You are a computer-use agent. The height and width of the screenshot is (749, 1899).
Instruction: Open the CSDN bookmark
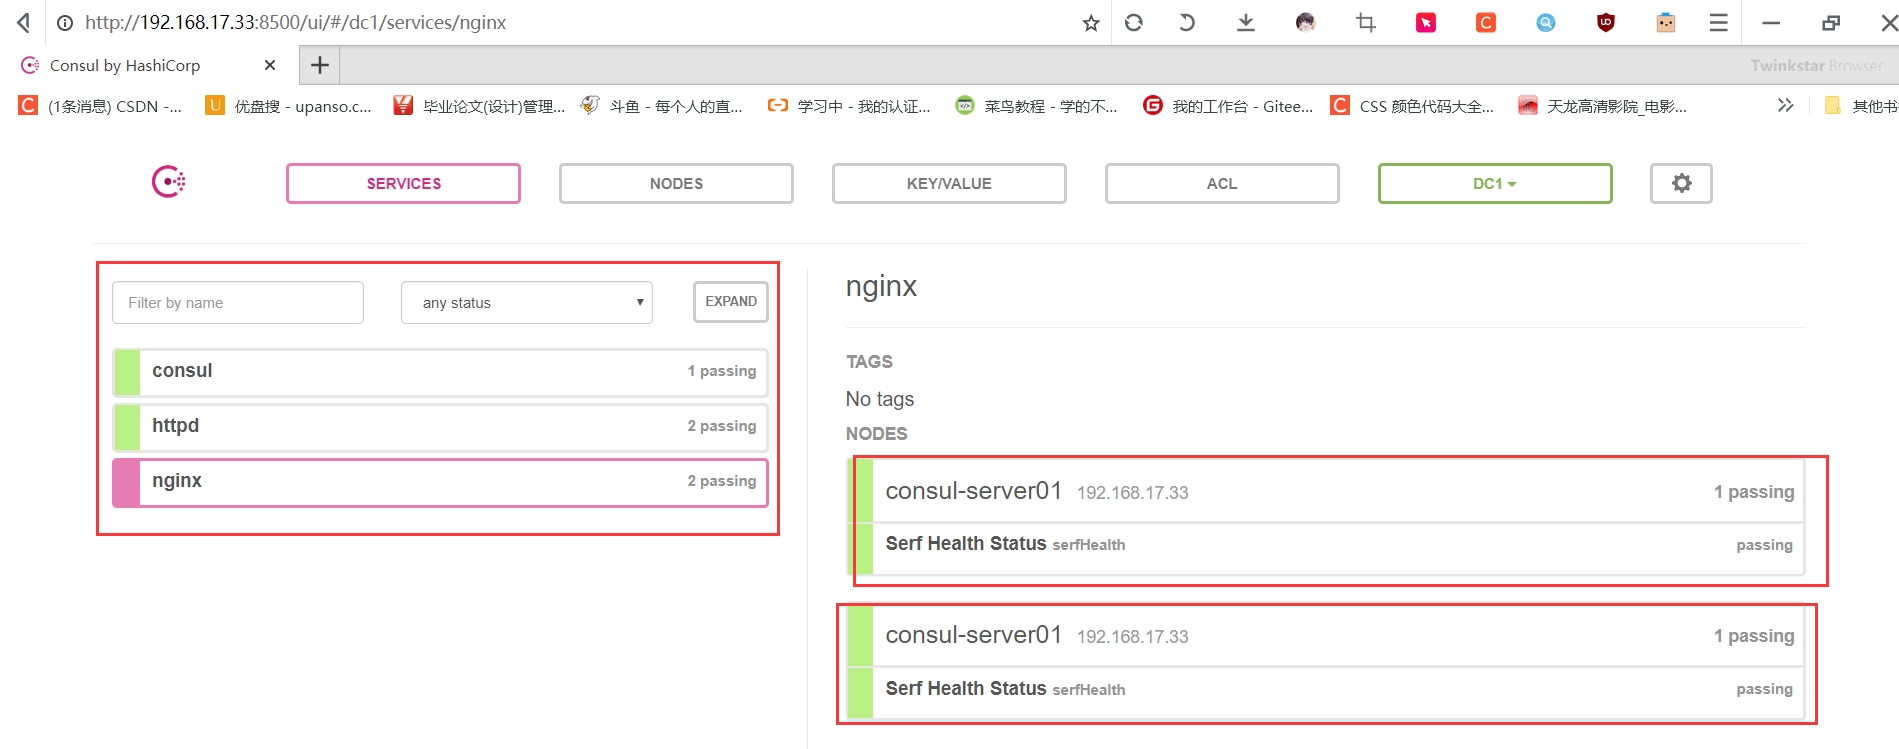click(101, 106)
